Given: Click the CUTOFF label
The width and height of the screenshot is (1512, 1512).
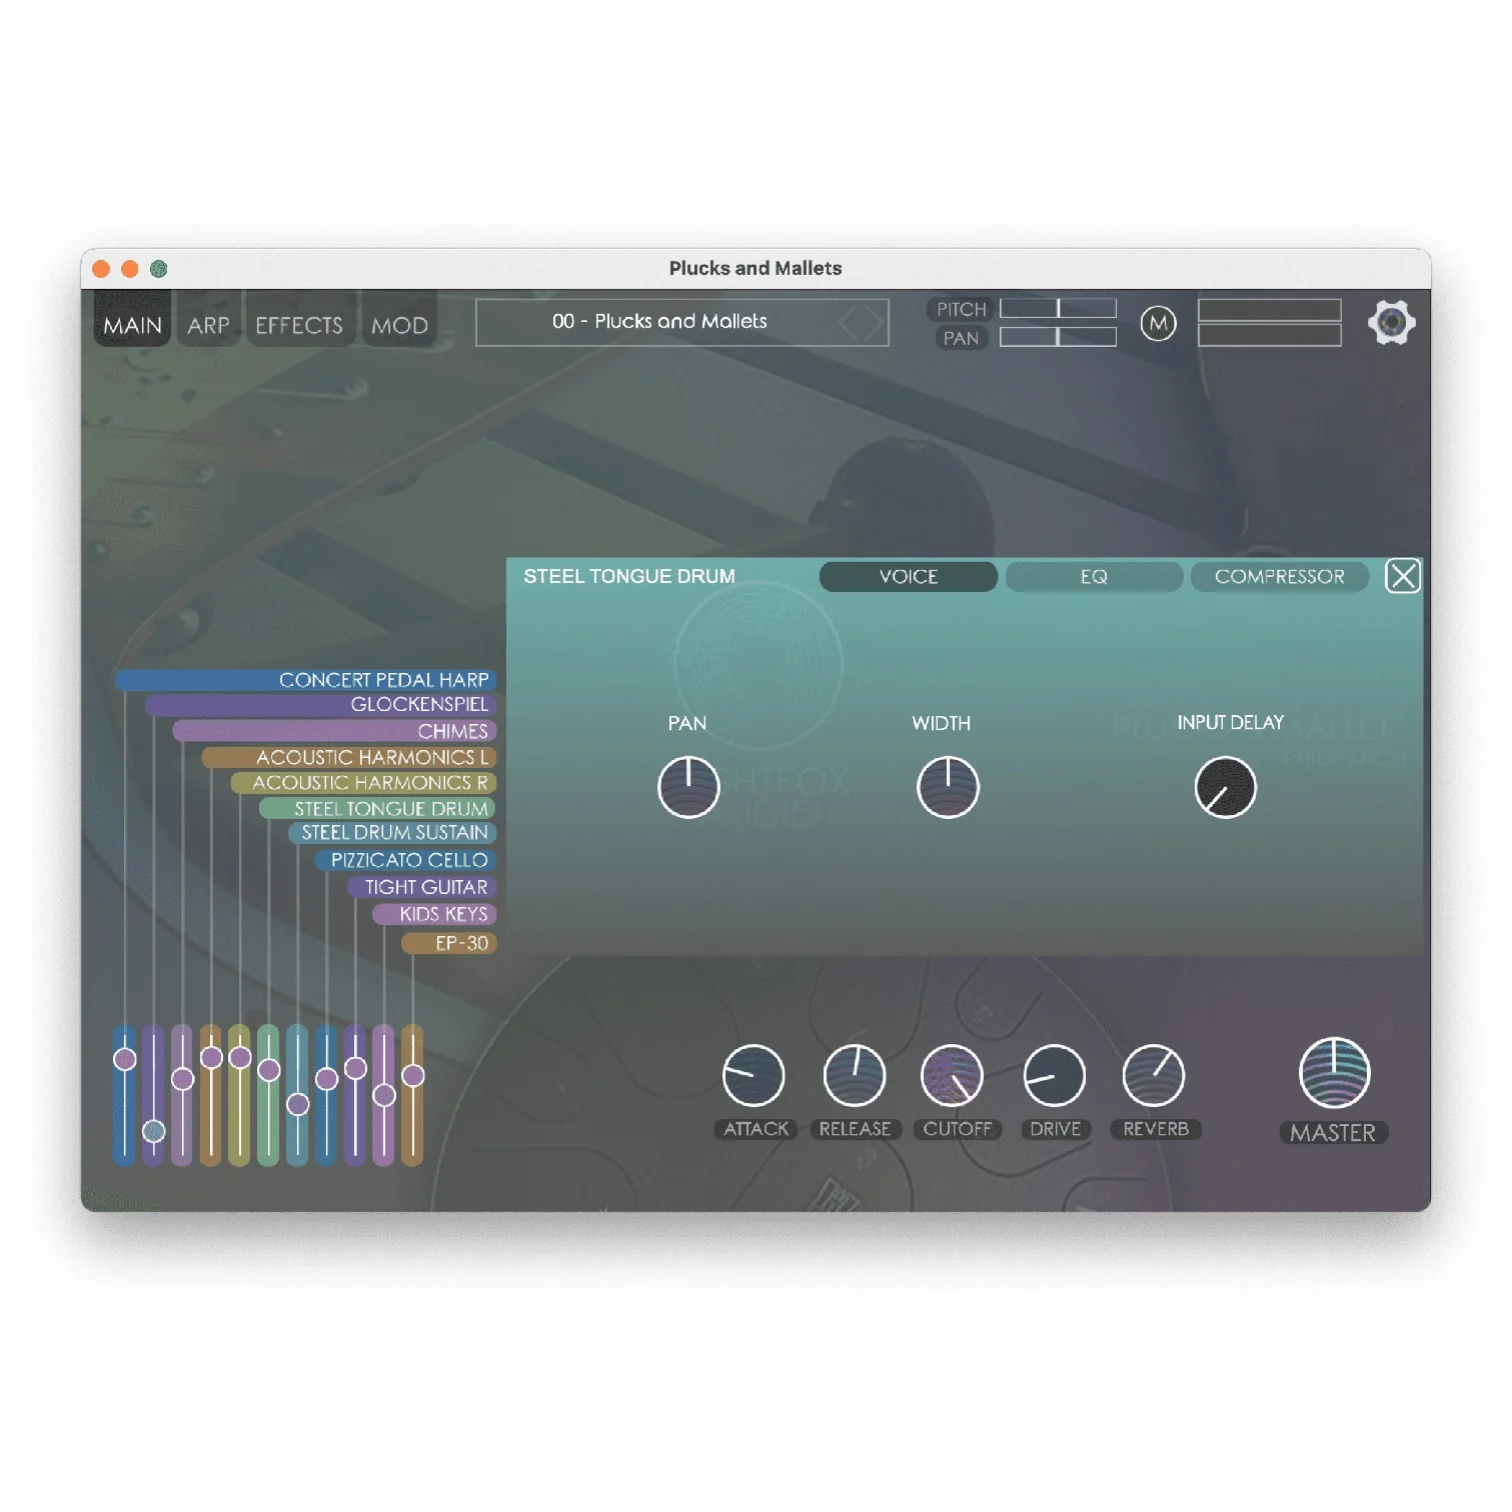Looking at the screenshot, I should (957, 1129).
